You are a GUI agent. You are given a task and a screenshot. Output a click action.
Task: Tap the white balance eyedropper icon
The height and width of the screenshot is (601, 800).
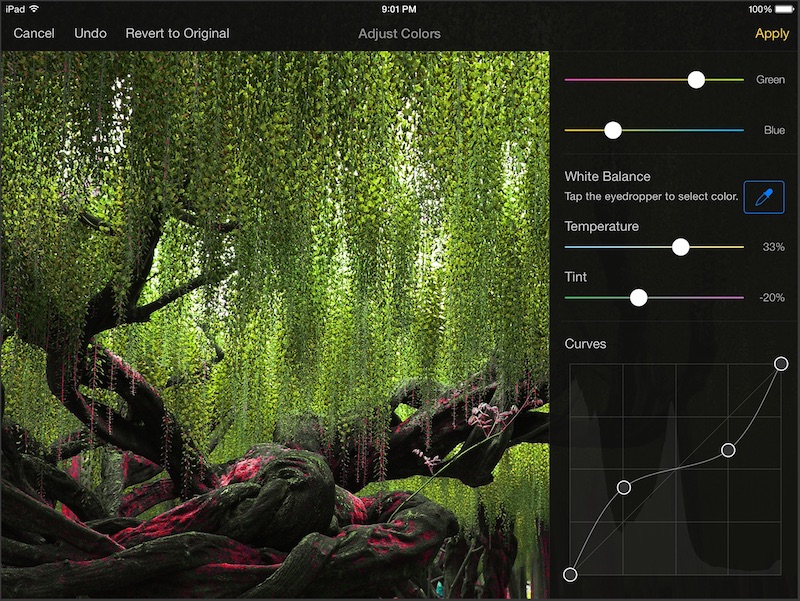764,197
